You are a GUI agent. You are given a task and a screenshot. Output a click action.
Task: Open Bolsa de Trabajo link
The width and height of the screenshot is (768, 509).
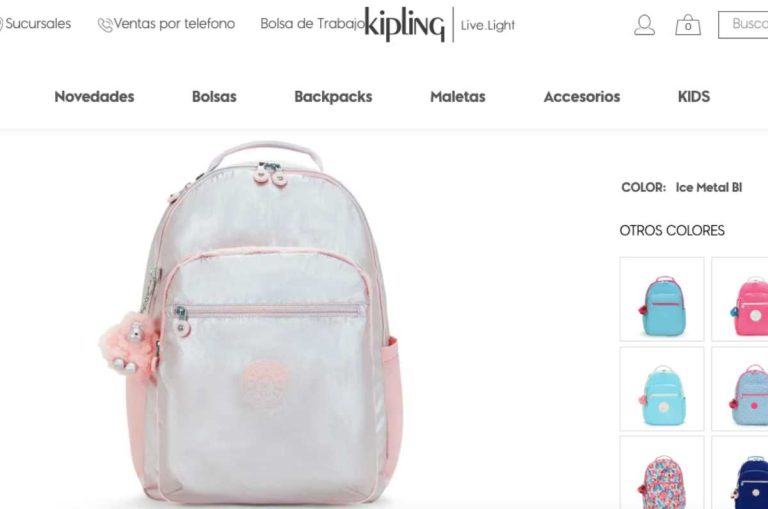point(312,24)
